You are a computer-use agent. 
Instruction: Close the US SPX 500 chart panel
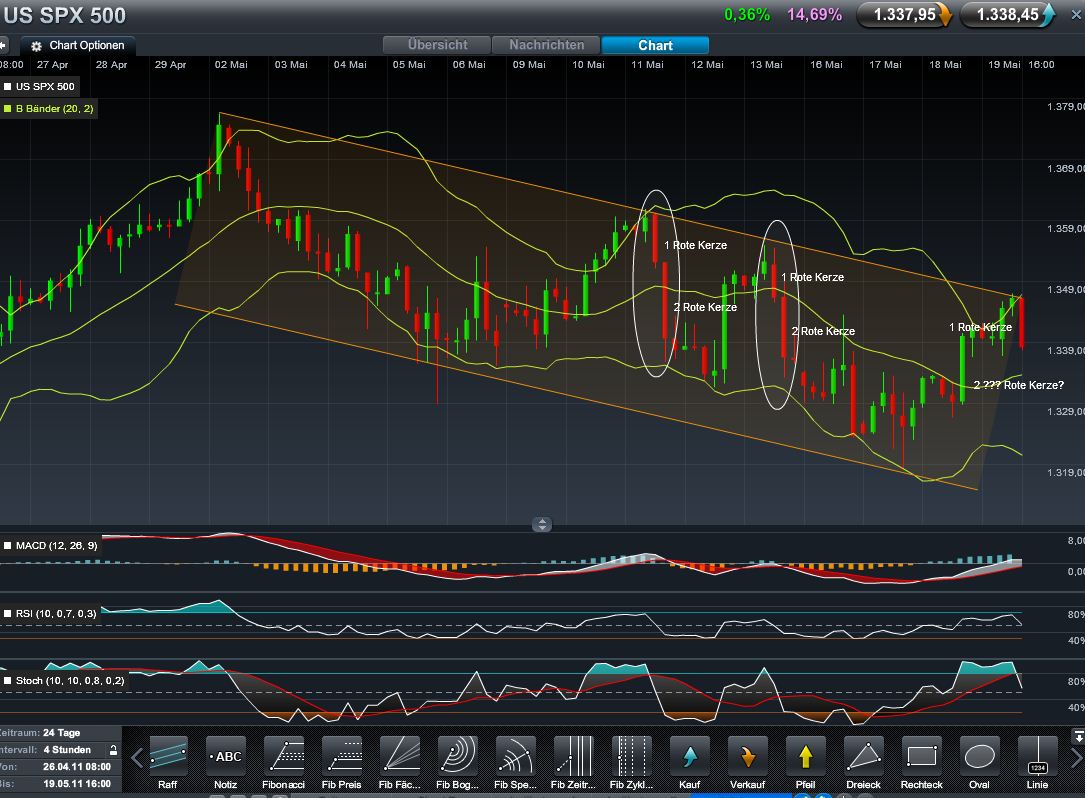(1077, 15)
